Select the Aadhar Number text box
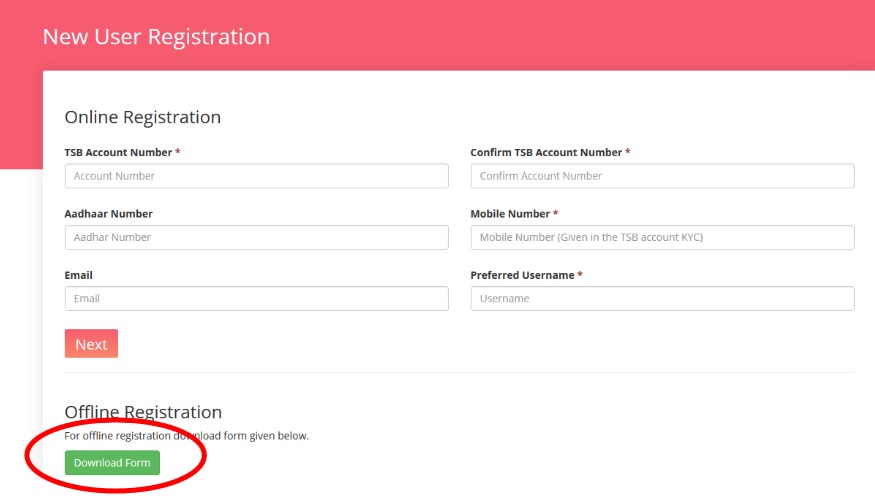This screenshot has height=496, width=875. (256, 237)
